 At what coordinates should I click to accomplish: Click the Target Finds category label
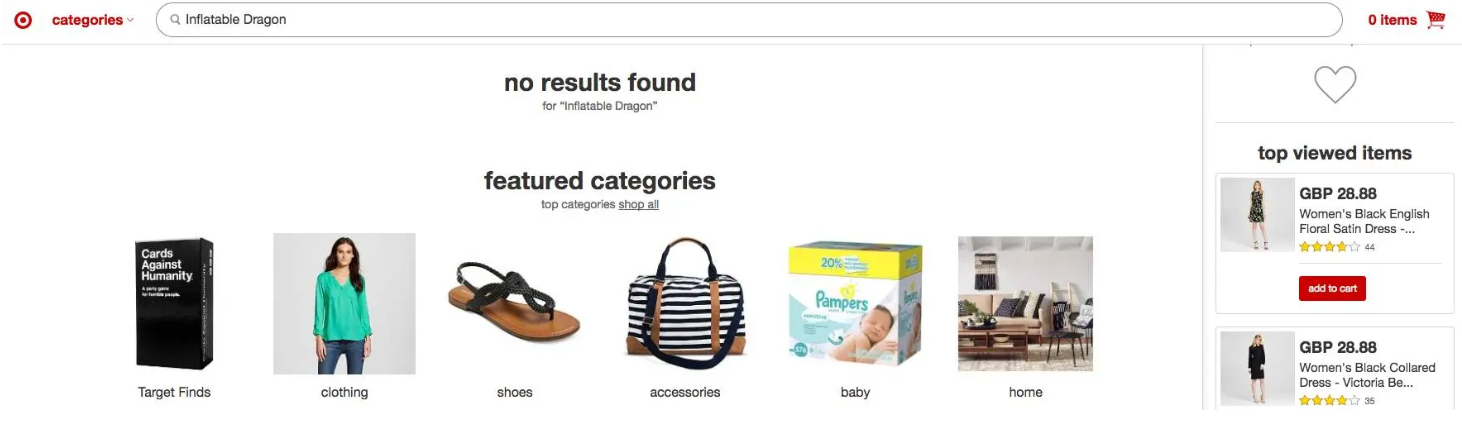[x=175, y=392]
